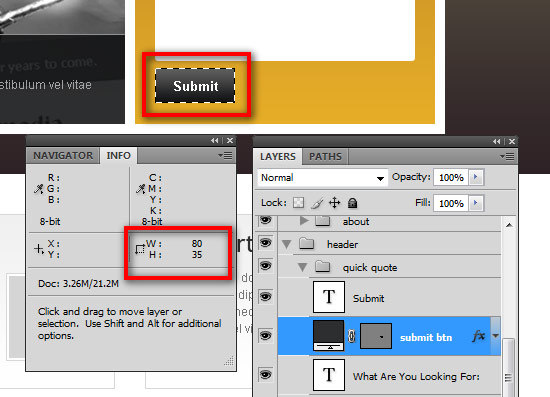Collapse the quick quote layer group
The height and width of the screenshot is (397, 550).
tap(302, 268)
